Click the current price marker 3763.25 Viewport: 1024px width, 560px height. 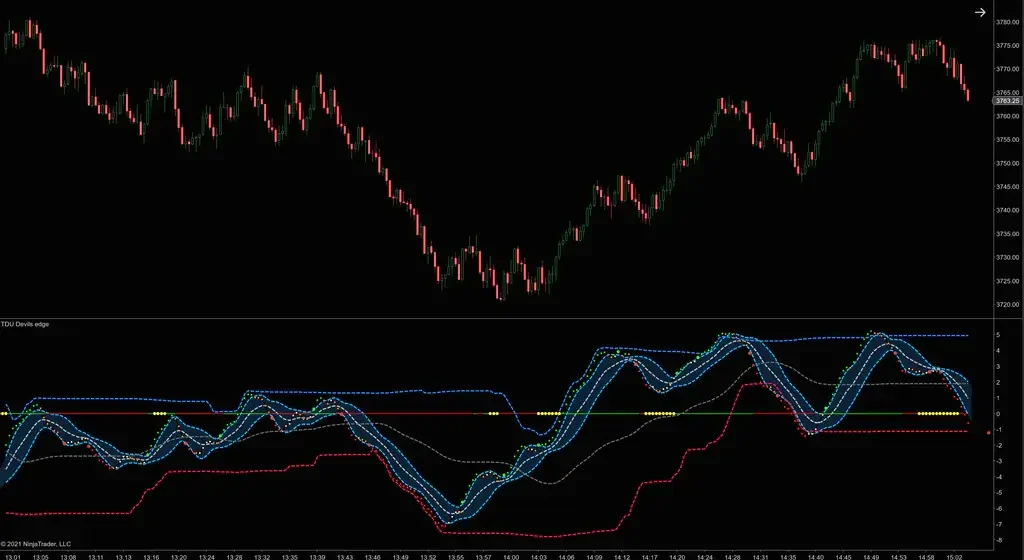1008,101
